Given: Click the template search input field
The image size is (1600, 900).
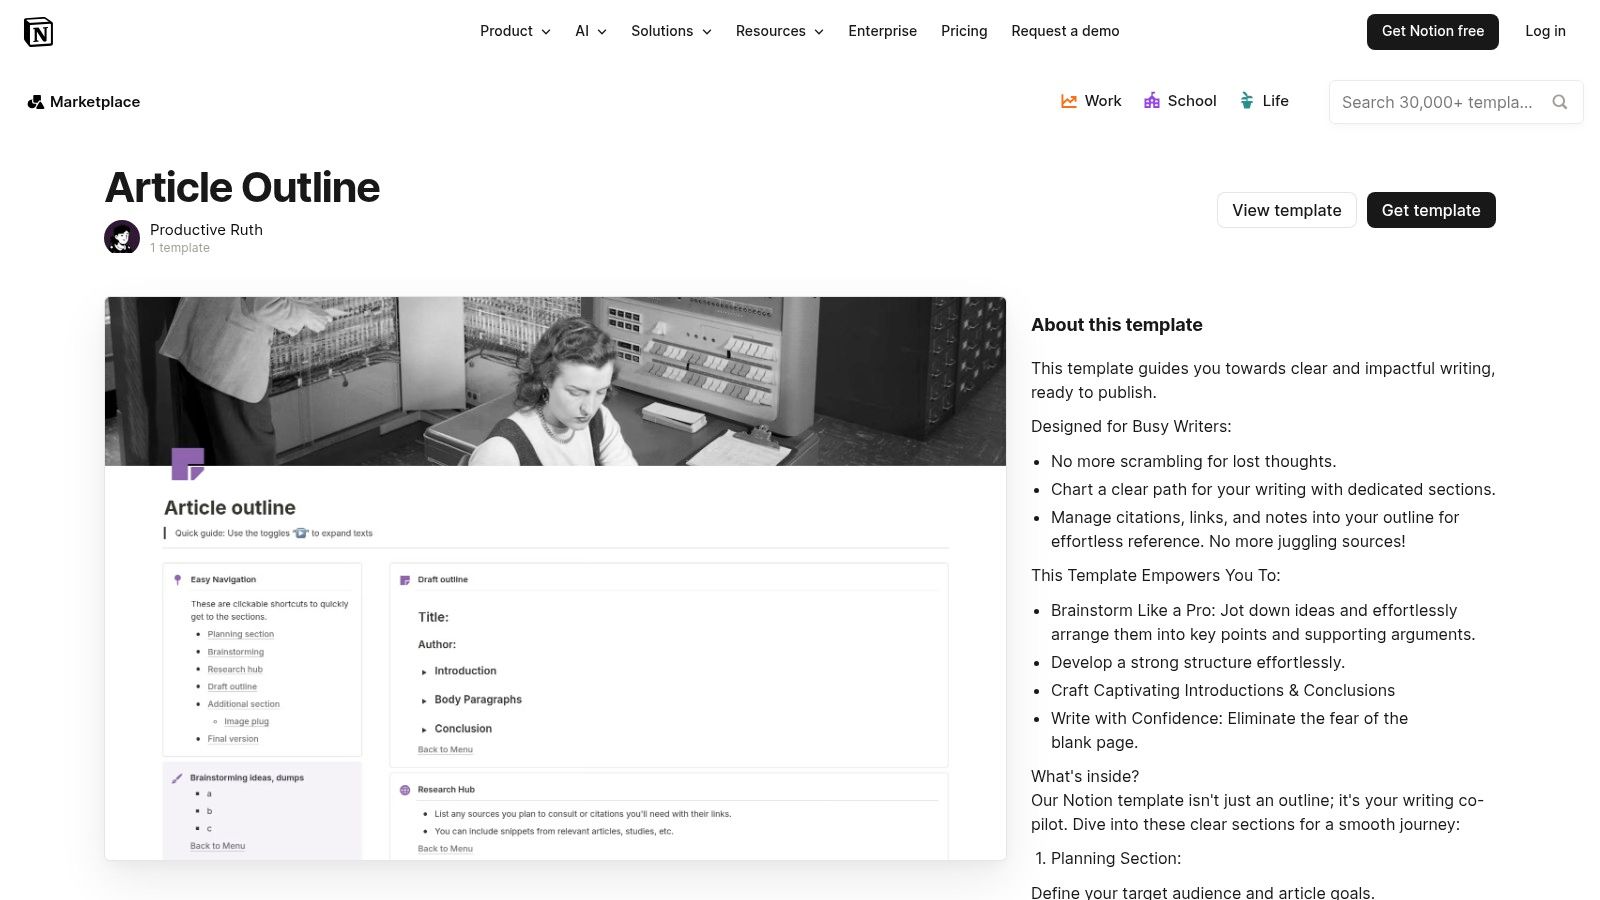Looking at the screenshot, I should tap(1440, 101).
